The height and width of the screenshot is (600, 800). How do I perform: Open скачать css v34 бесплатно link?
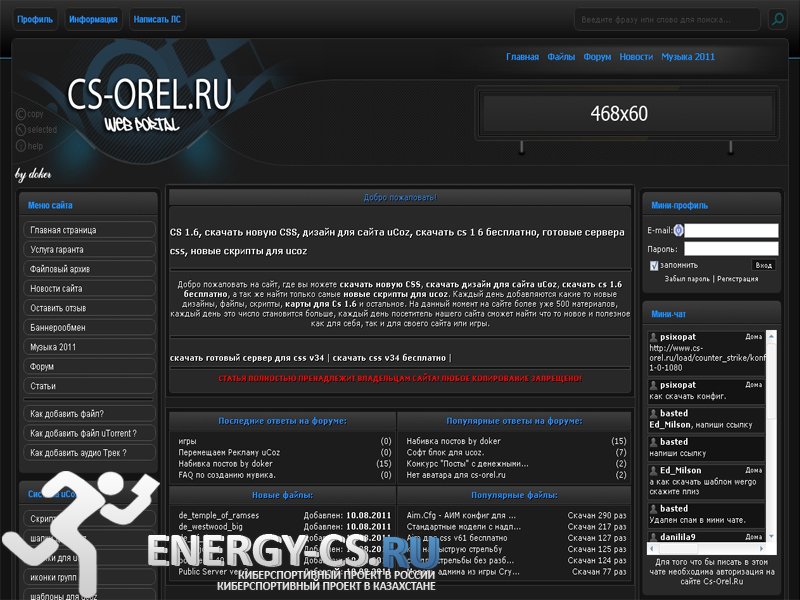[x=389, y=358]
